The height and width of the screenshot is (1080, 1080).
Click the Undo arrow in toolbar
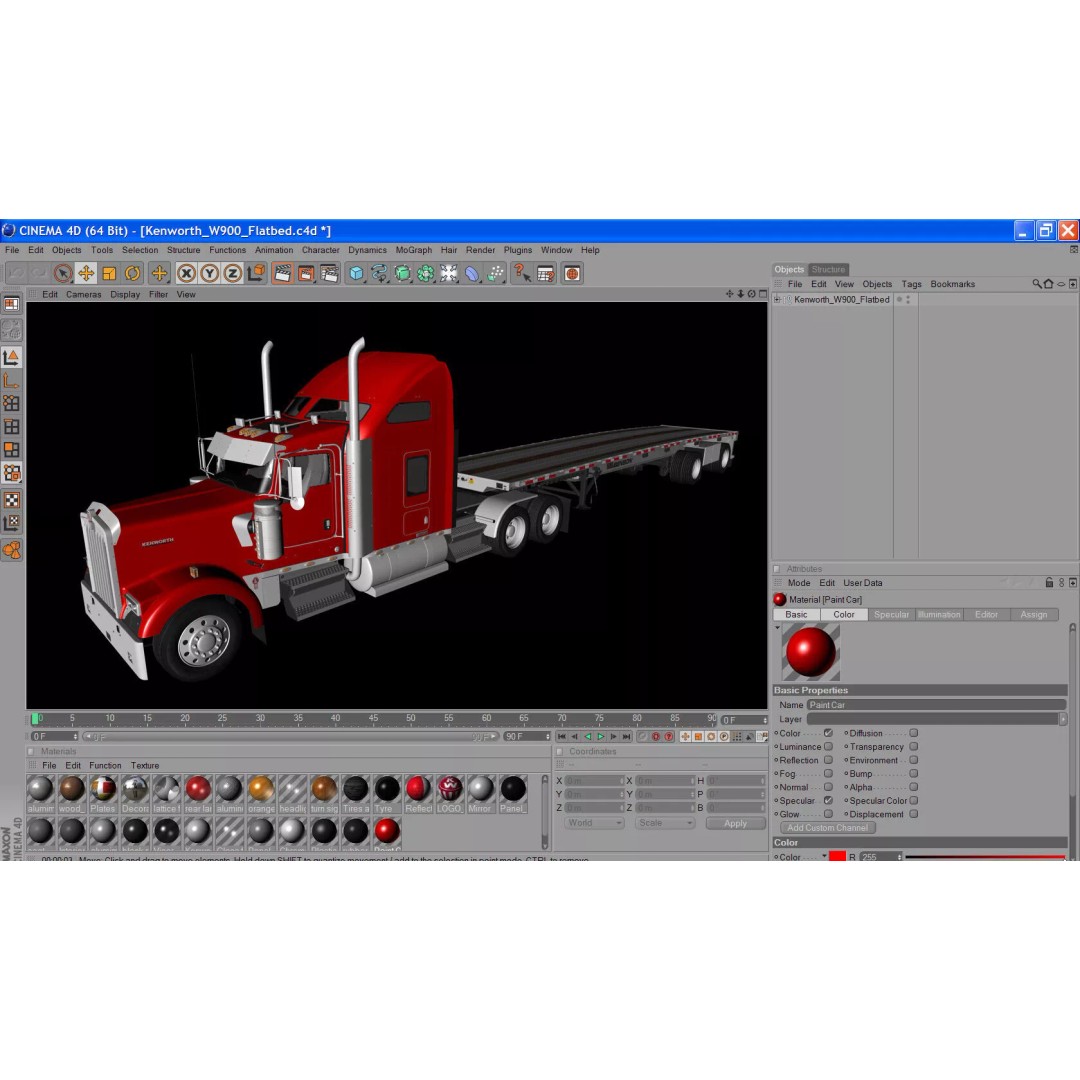point(16,273)
